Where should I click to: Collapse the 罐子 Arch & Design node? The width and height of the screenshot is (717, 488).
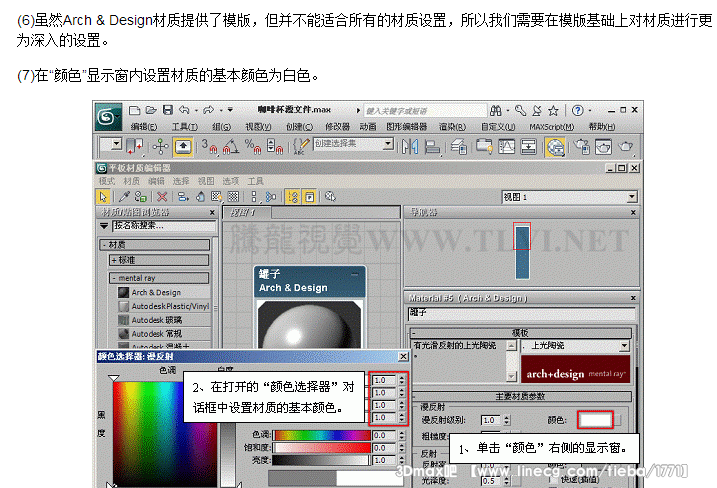coord(355,274)
